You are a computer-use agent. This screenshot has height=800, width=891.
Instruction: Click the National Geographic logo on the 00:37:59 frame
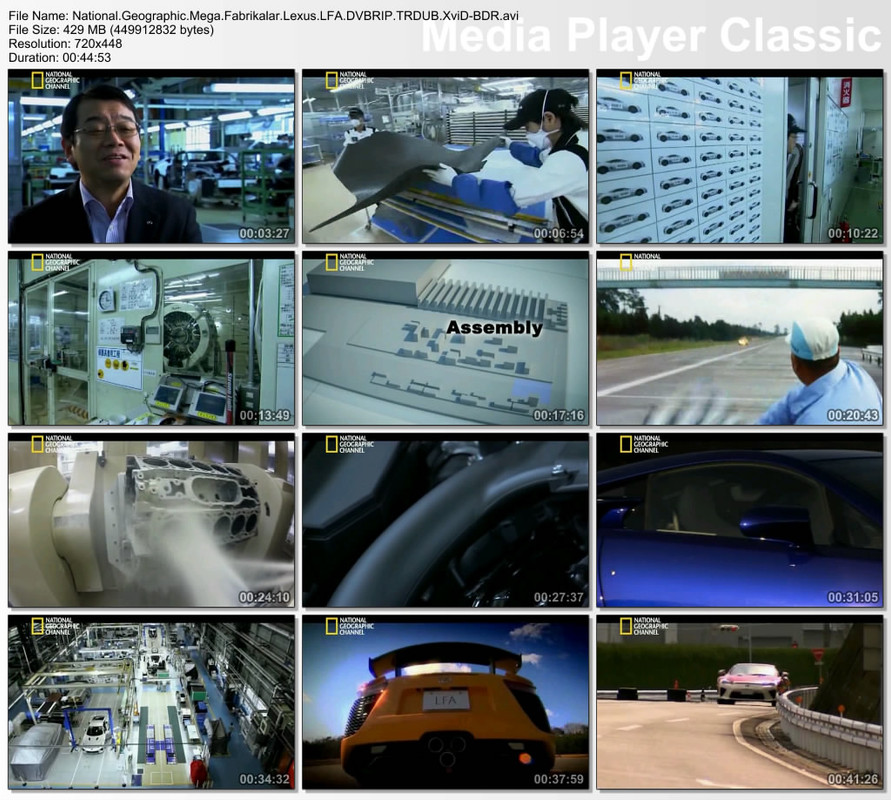[x=349, y=626]
